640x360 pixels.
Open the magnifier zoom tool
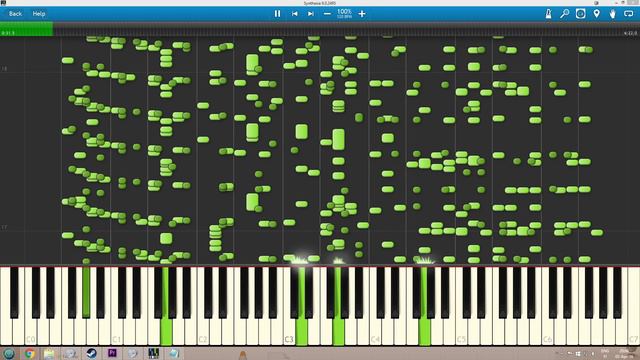pos(564,13)
